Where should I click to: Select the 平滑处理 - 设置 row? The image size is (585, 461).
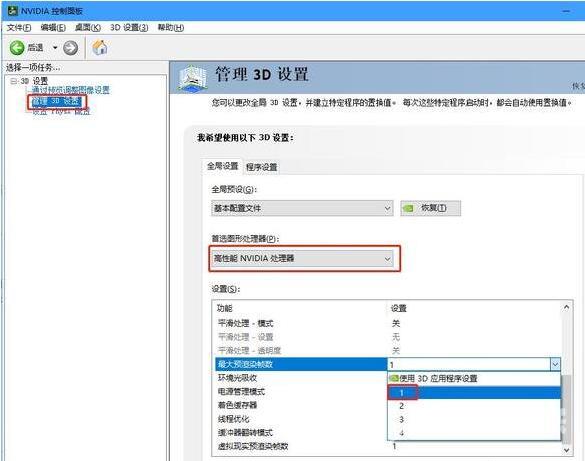387,337
